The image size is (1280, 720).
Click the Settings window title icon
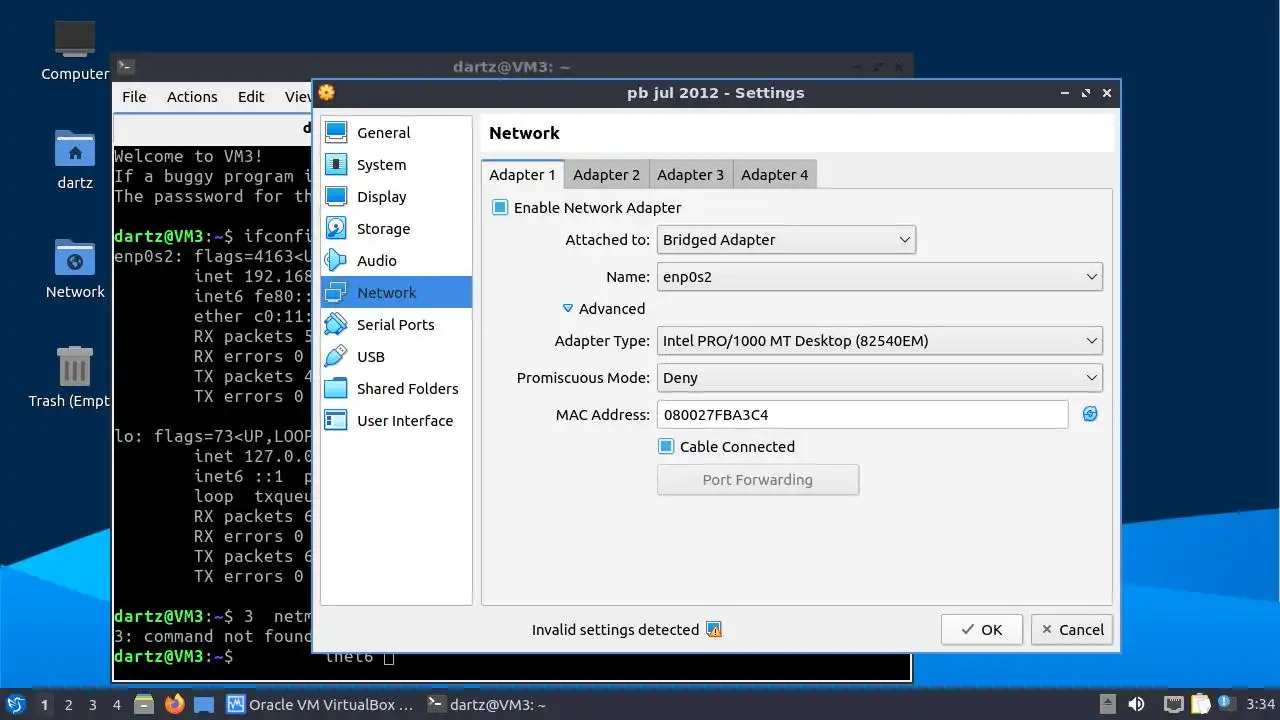pyautogui.click(x=326, y=93)
